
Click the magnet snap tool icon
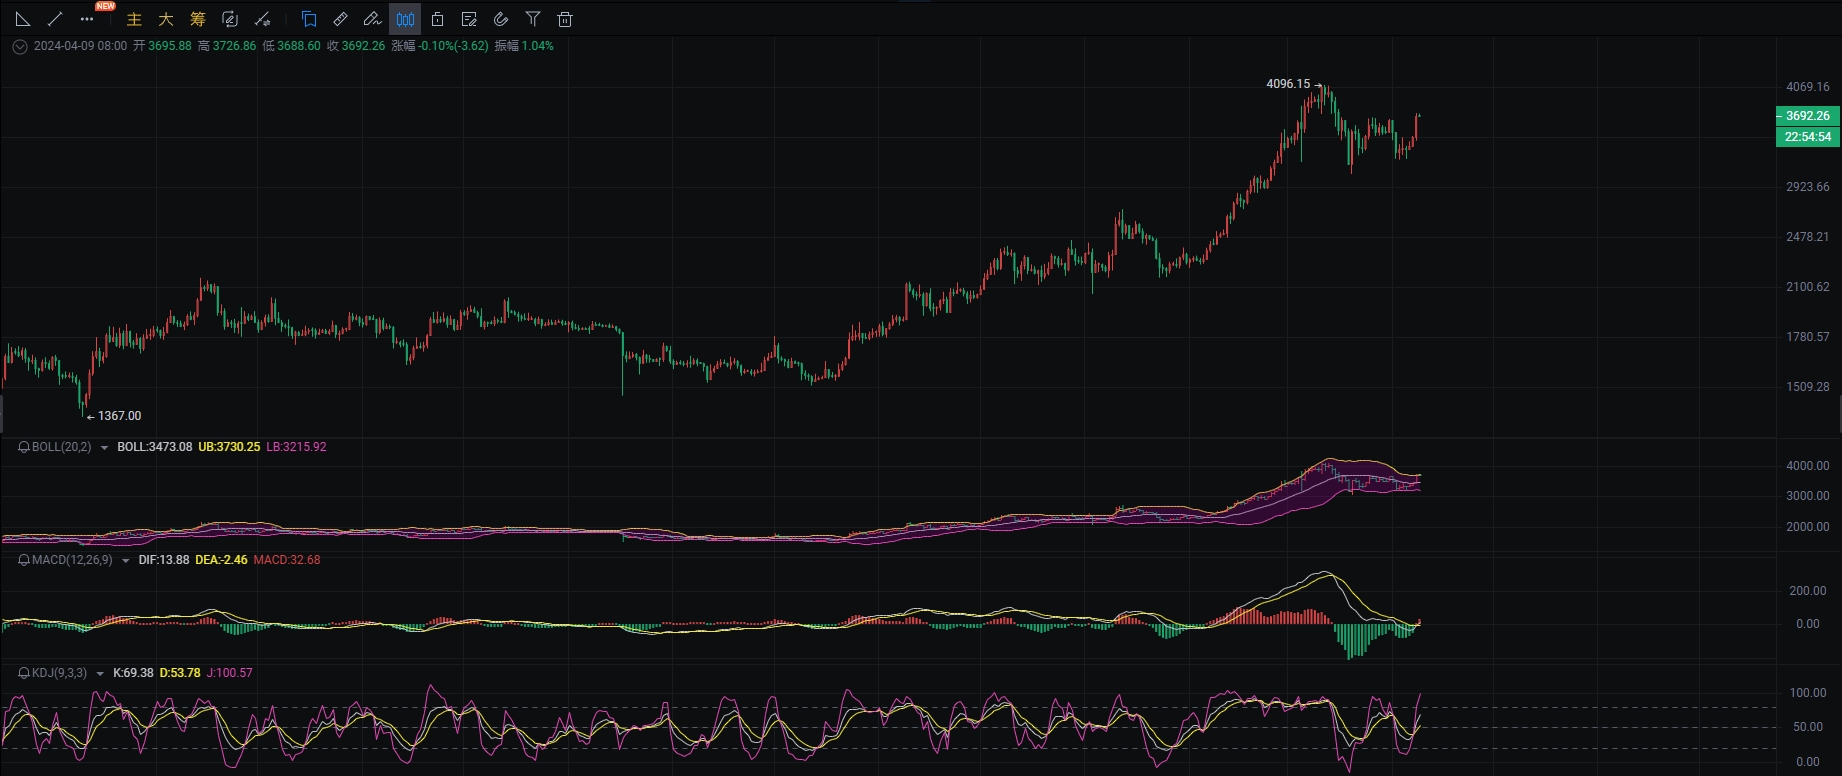(x=501, y=19)
